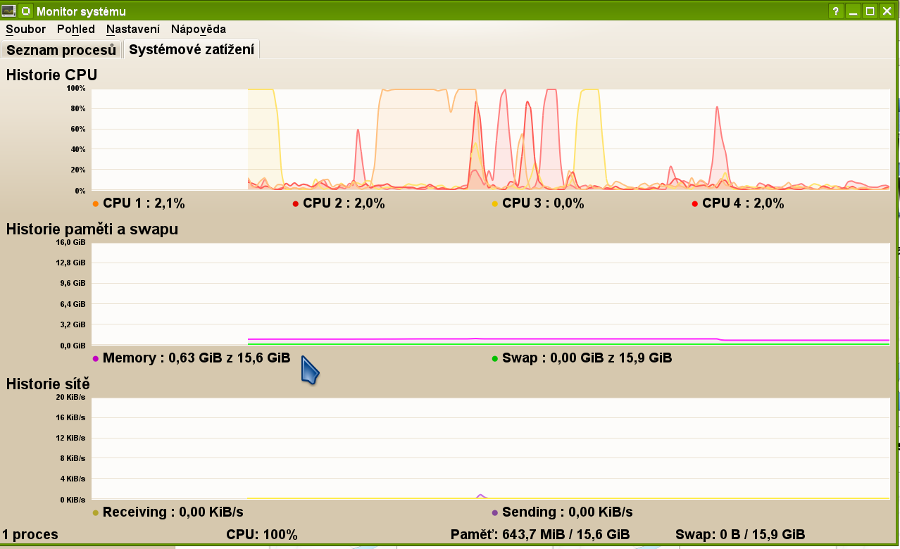
Task: Click the green Swap legend dot
Action: click(494, 358)
